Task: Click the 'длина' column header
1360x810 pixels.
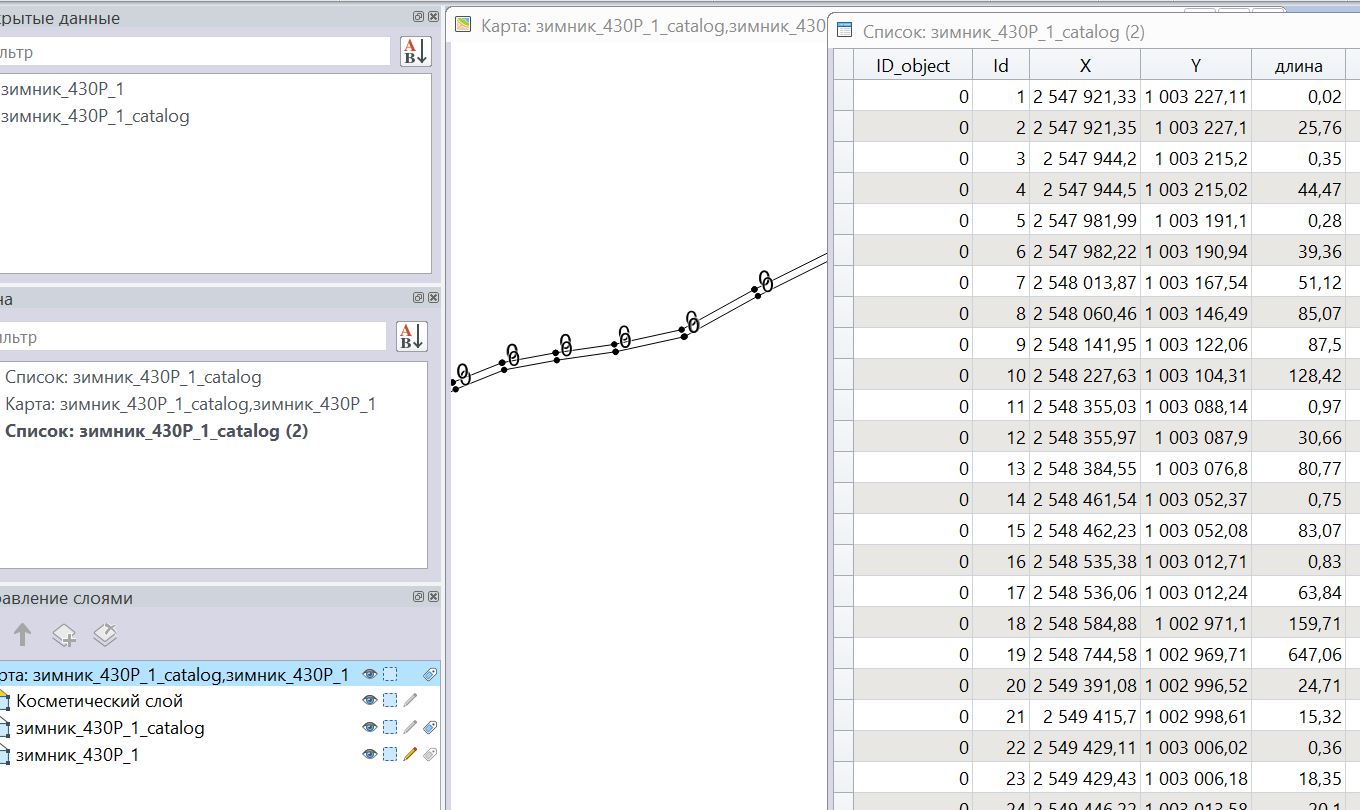Action: 1298,66
